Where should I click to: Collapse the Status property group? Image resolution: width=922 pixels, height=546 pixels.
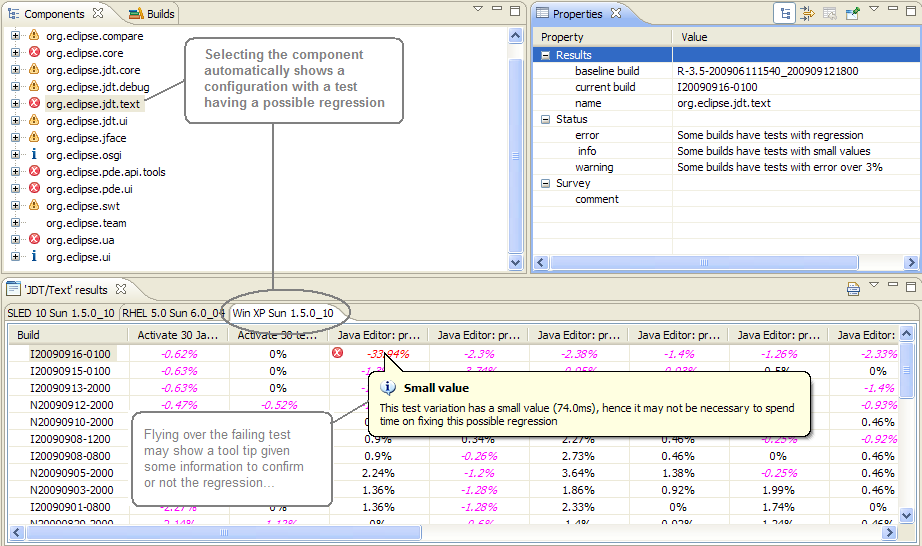click(x=546, y=119)
